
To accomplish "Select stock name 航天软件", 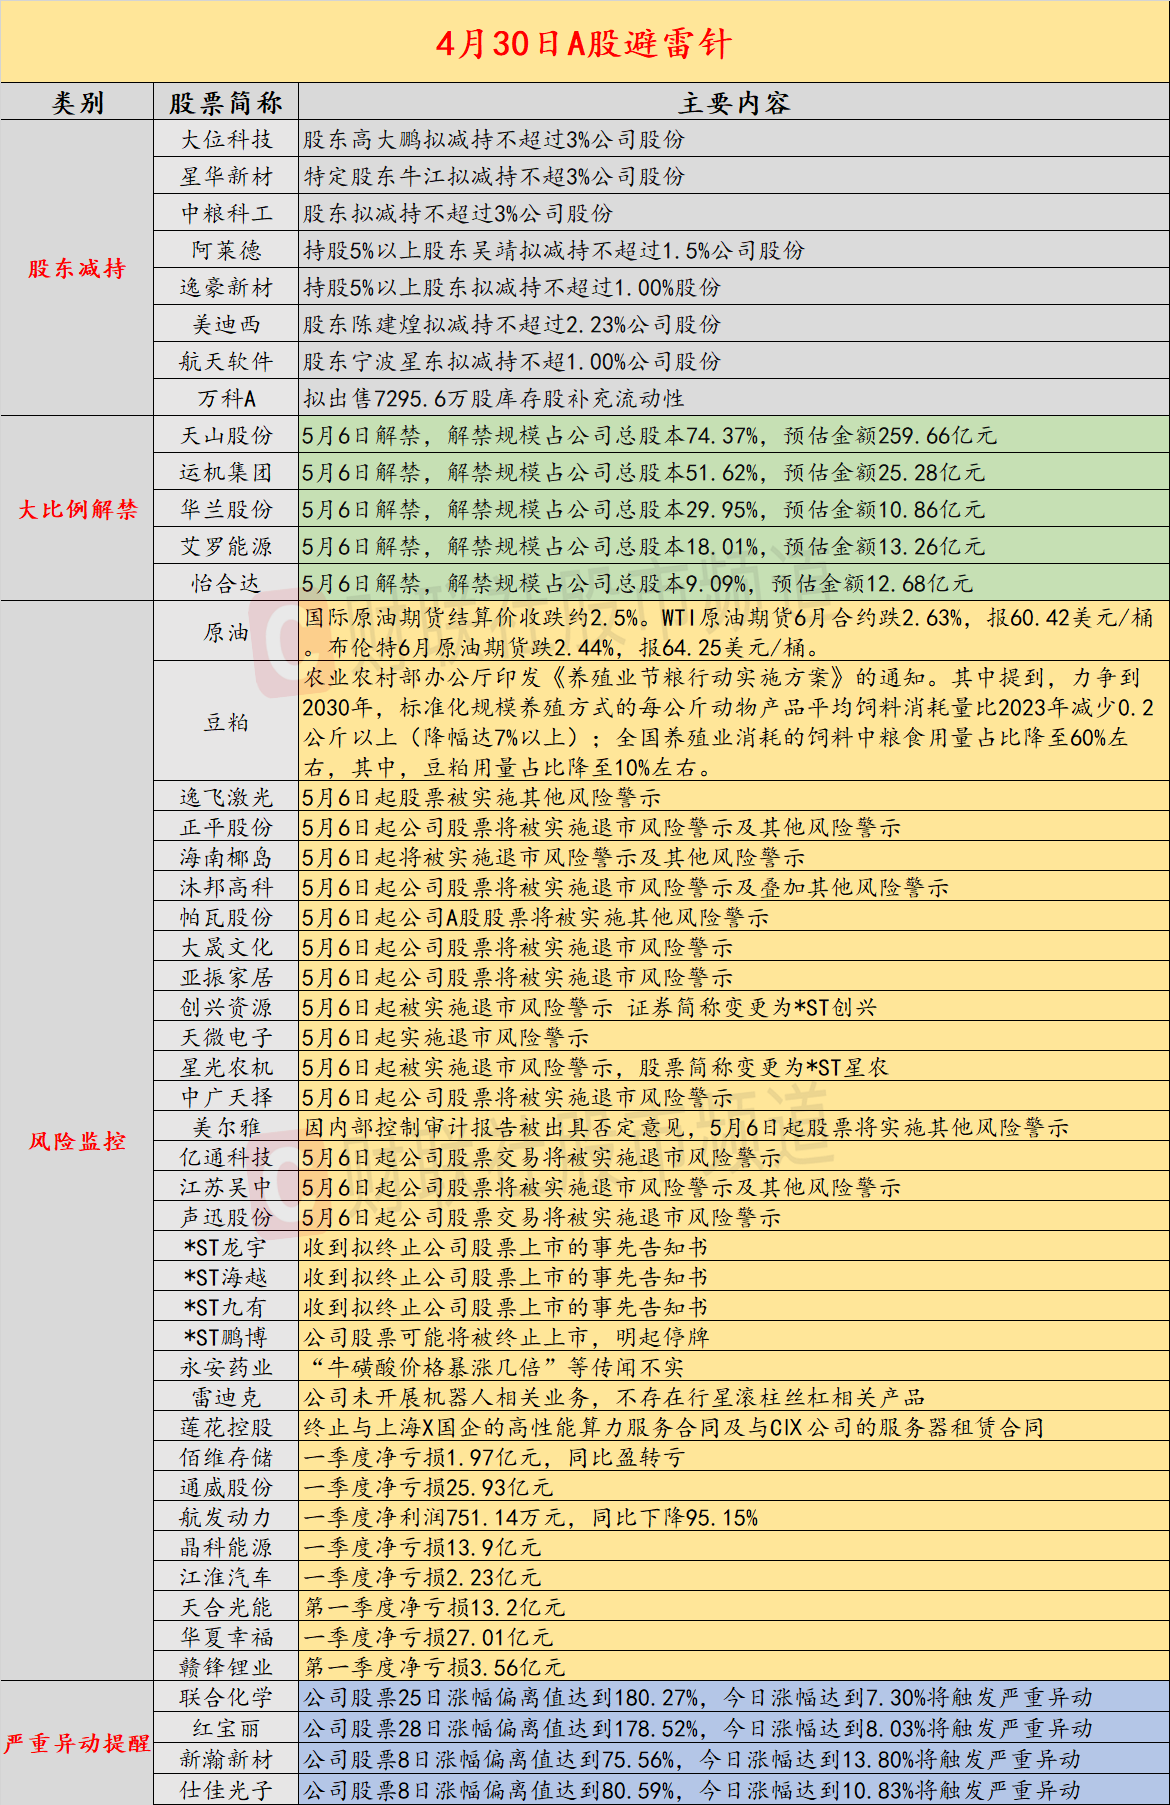I will point(226,361).
